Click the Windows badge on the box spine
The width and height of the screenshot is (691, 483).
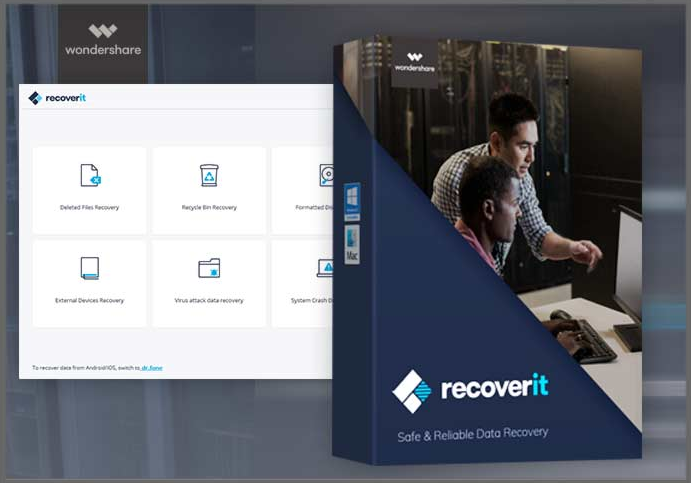(x=352, y=201)
